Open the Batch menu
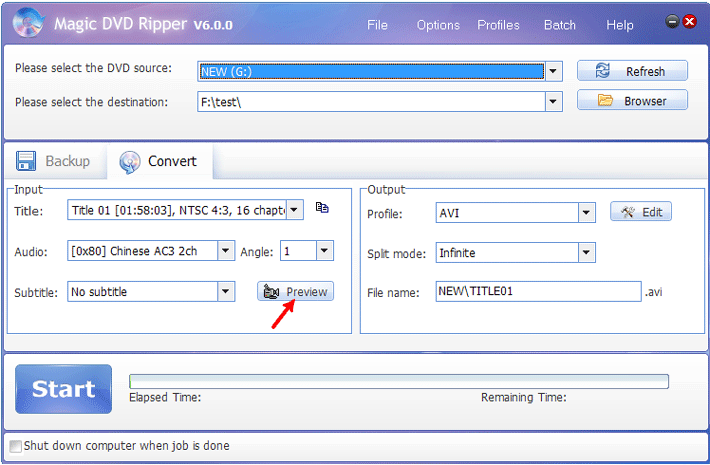 pos(560,25)
